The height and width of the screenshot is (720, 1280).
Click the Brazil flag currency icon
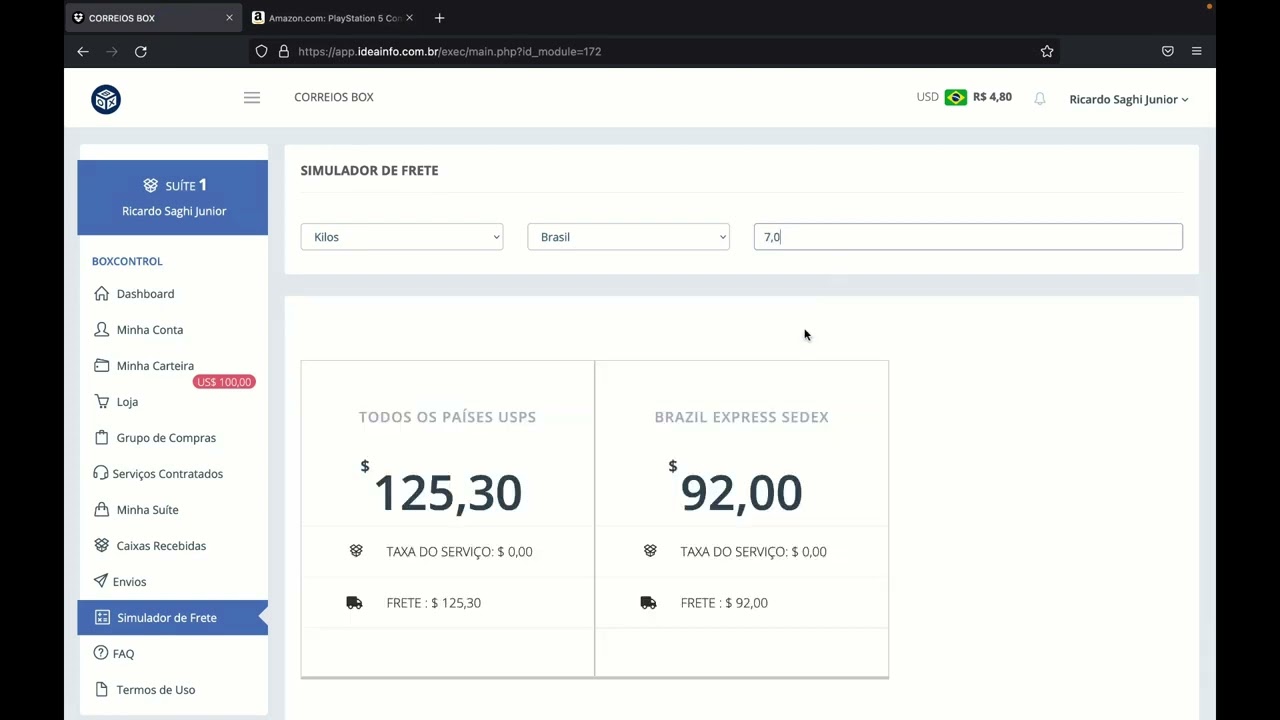pyautogui.click(x=956, y=97)
